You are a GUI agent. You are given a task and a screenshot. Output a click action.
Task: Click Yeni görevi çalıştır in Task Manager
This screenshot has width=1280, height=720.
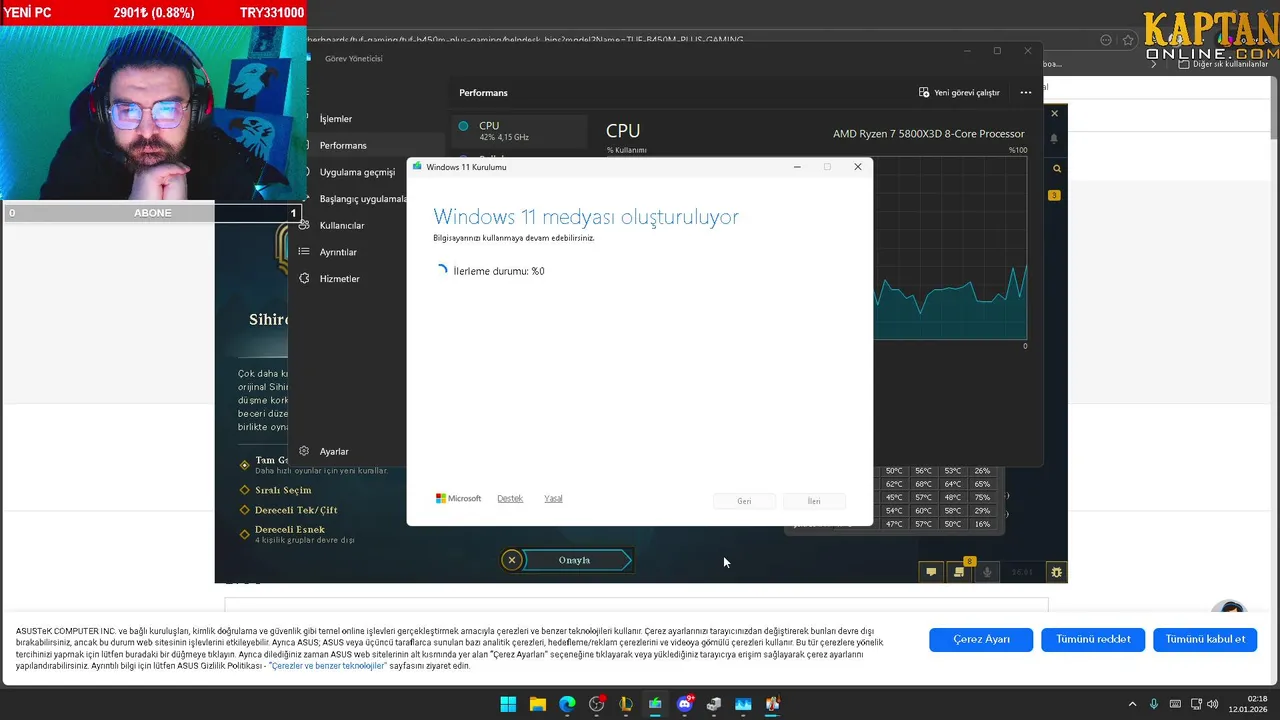tap(959, 93)
